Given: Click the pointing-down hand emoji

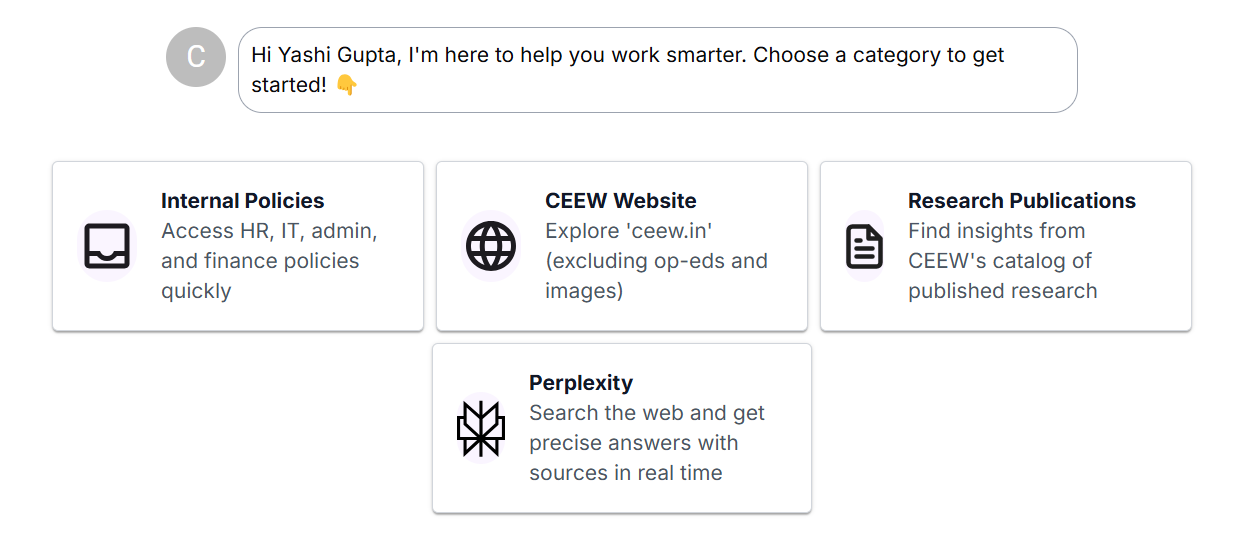Looking at the screenshot, I should coord(346,85).
